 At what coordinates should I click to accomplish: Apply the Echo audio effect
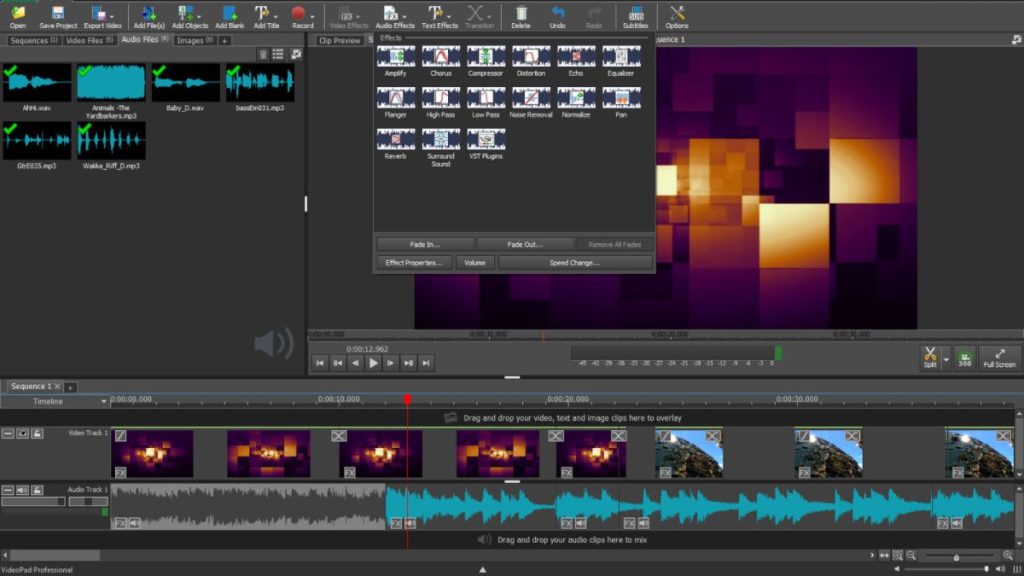click(x=577, y=55)
